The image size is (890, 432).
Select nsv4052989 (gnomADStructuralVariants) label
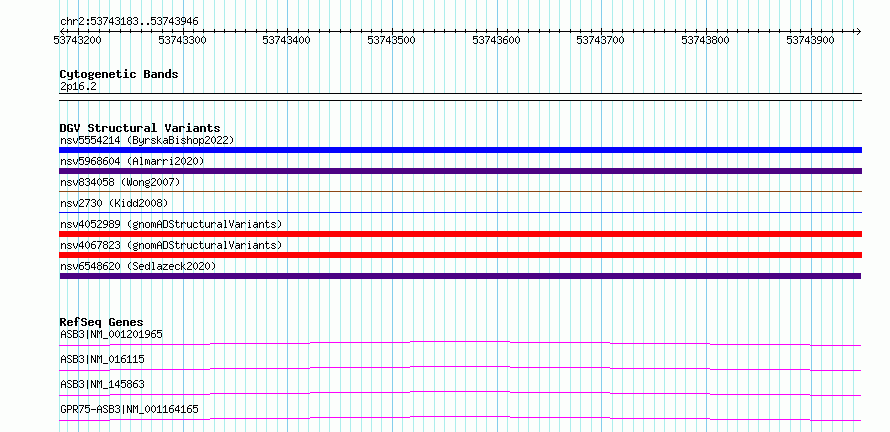click(171, 224)
